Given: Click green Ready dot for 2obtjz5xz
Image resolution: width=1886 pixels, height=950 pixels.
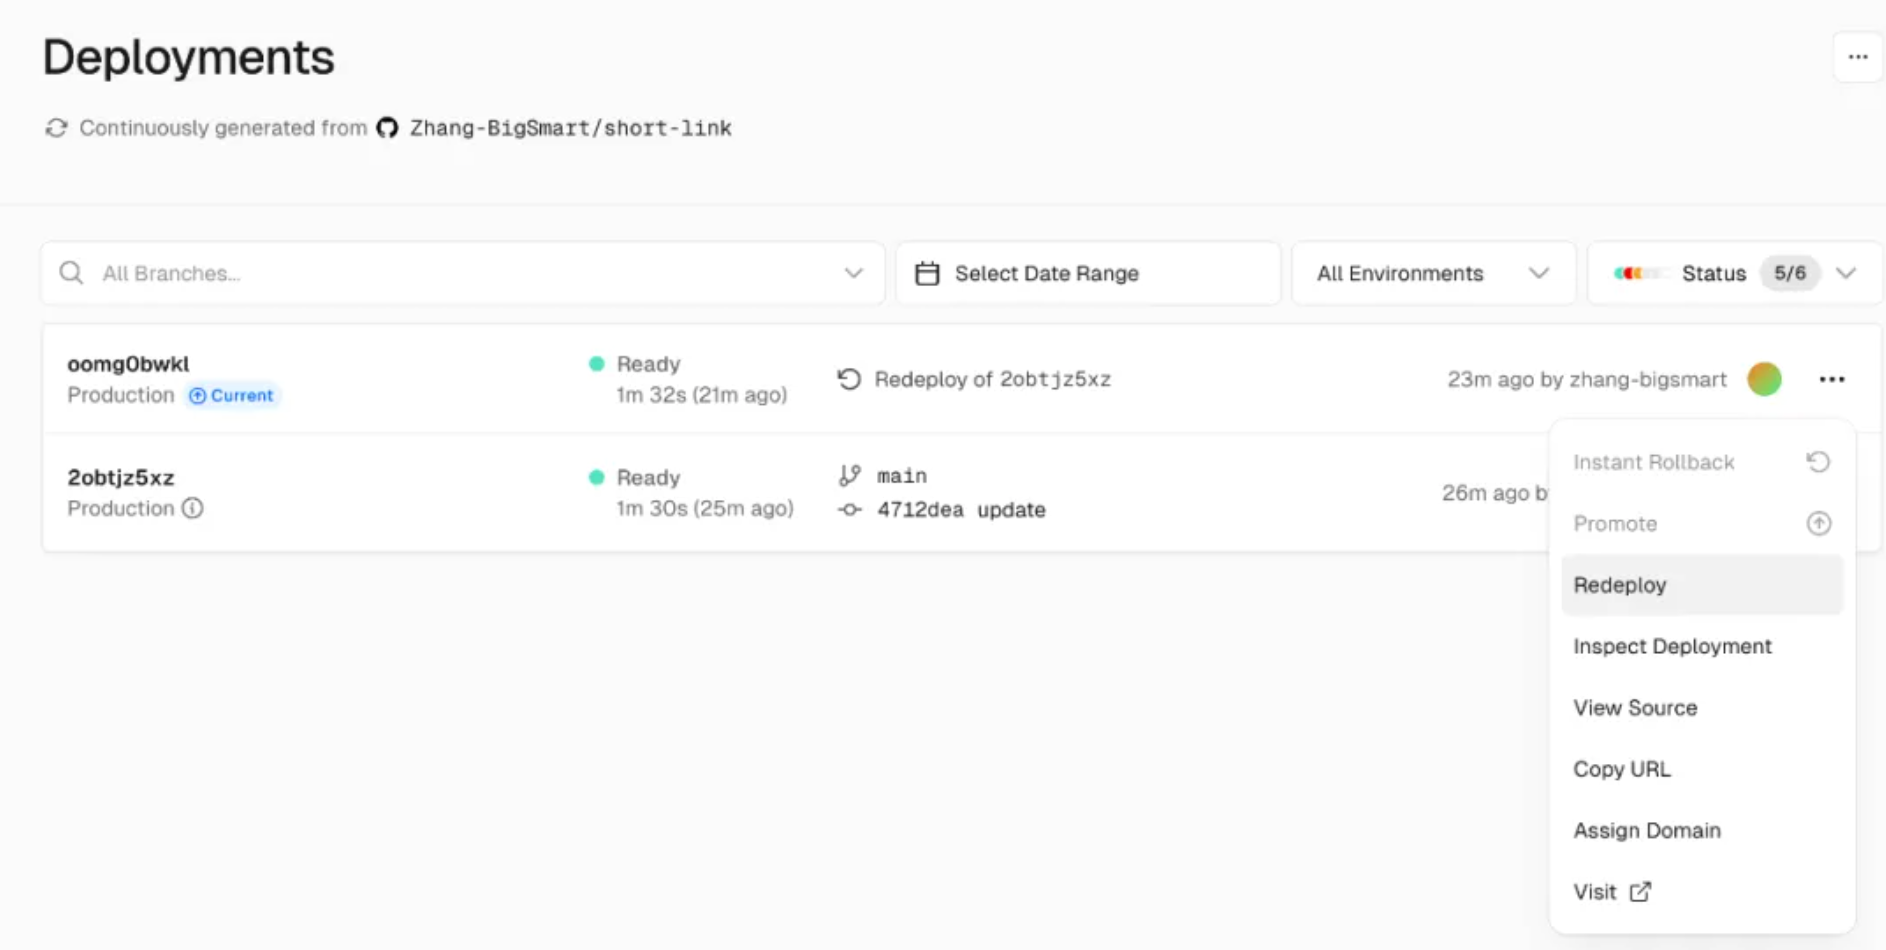Looking at the screenshot, I should click(x=597, y=477).
